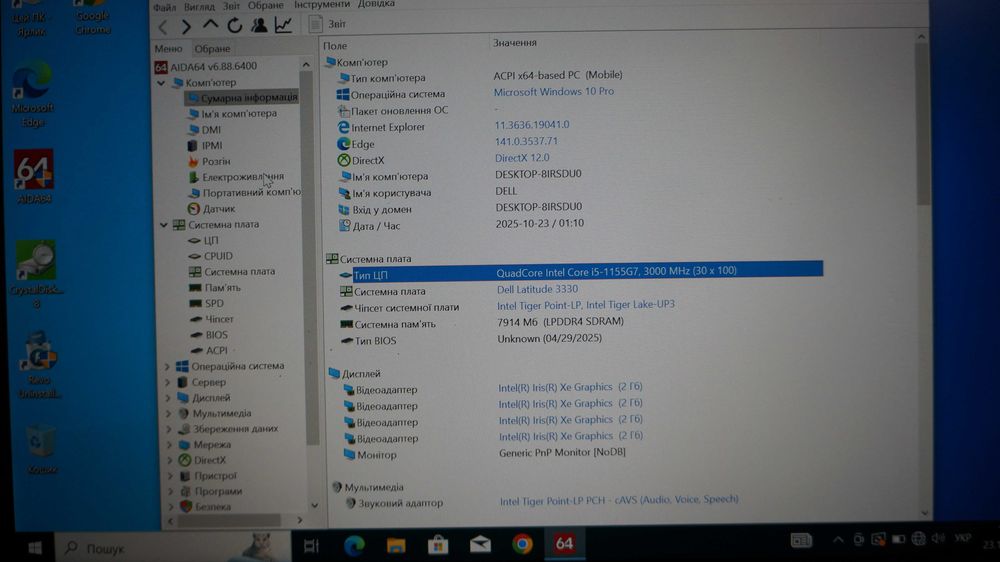The height and width of the screenshot is (562, 1000).
Task: Click the Пошук taskbar search box
Action: [172, 547]
